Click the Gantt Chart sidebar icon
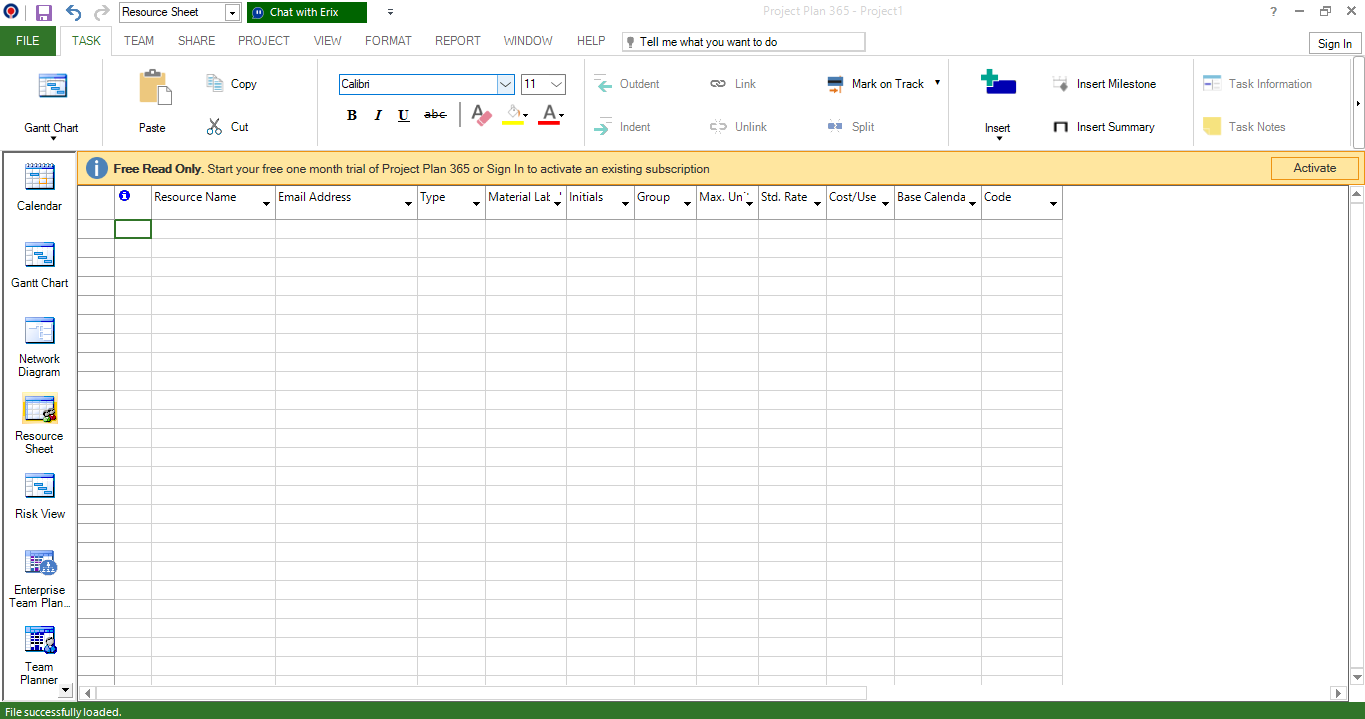The image size is (1365, 719). tap(39, 262)
